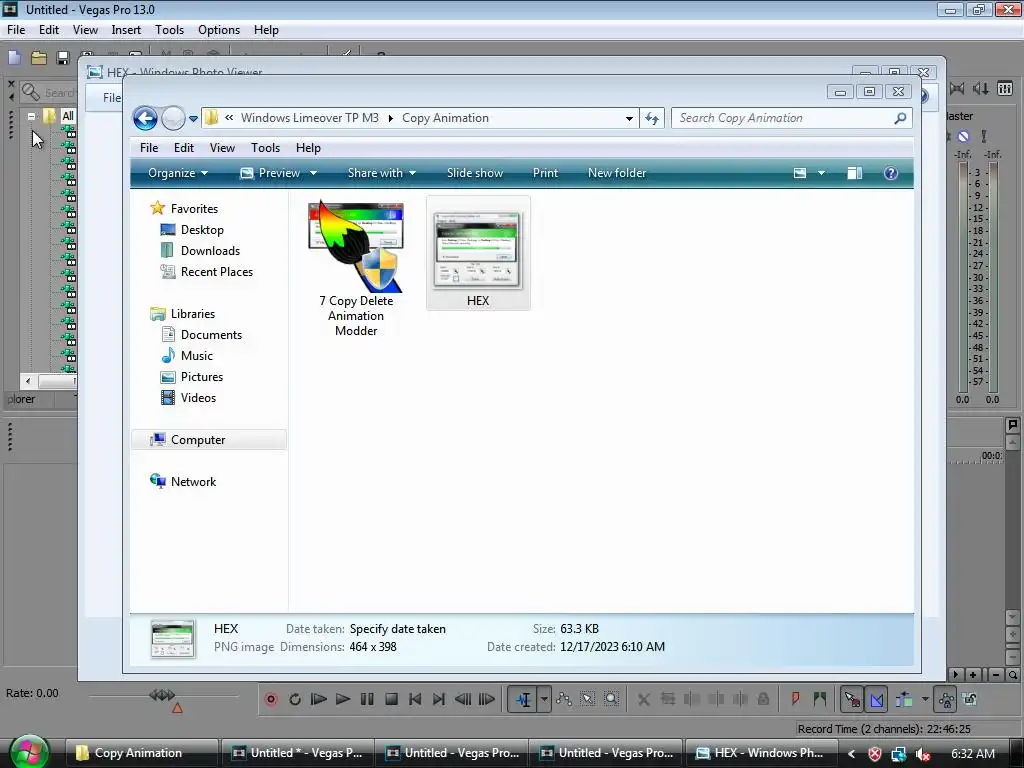Open Explorer window File menu
Screen dimensions: 1024x768
click(149, 148)
